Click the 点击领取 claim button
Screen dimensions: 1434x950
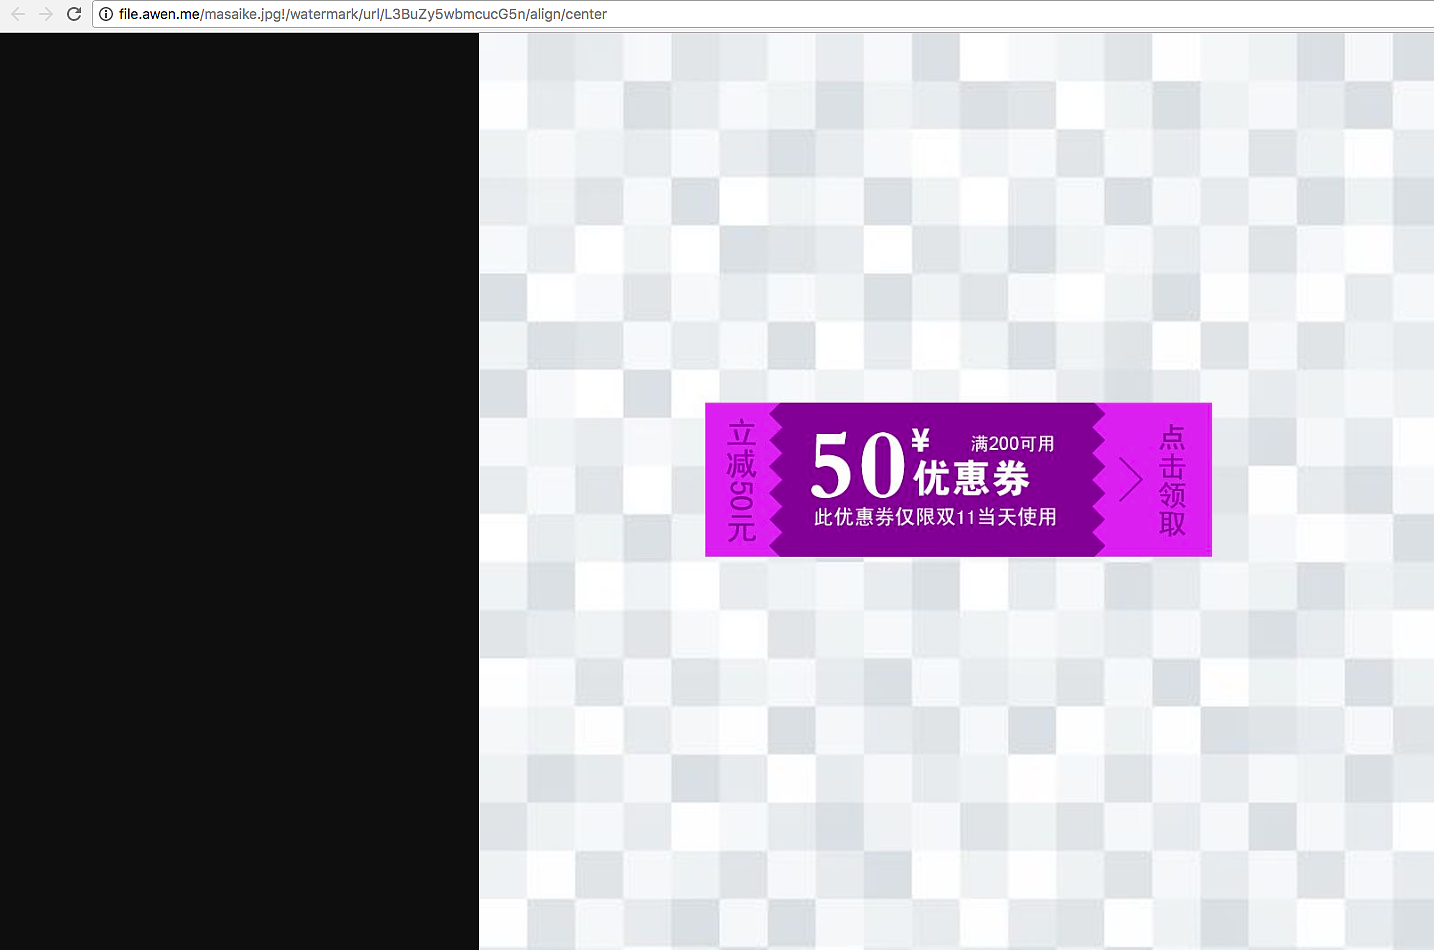tap(1172, 480)
